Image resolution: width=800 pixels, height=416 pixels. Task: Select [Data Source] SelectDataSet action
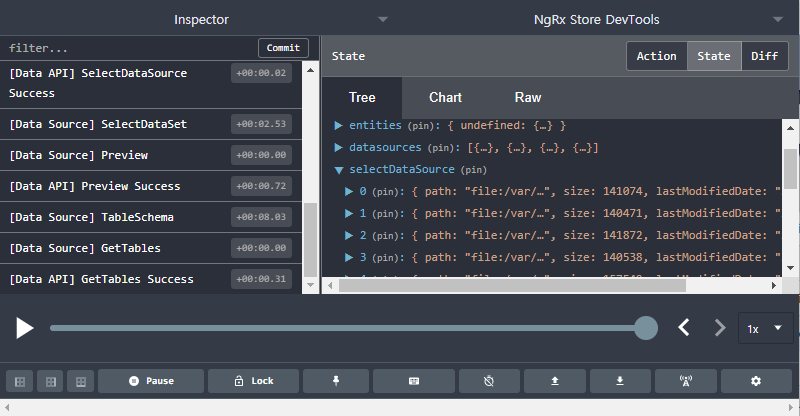(x=151, y=124)
